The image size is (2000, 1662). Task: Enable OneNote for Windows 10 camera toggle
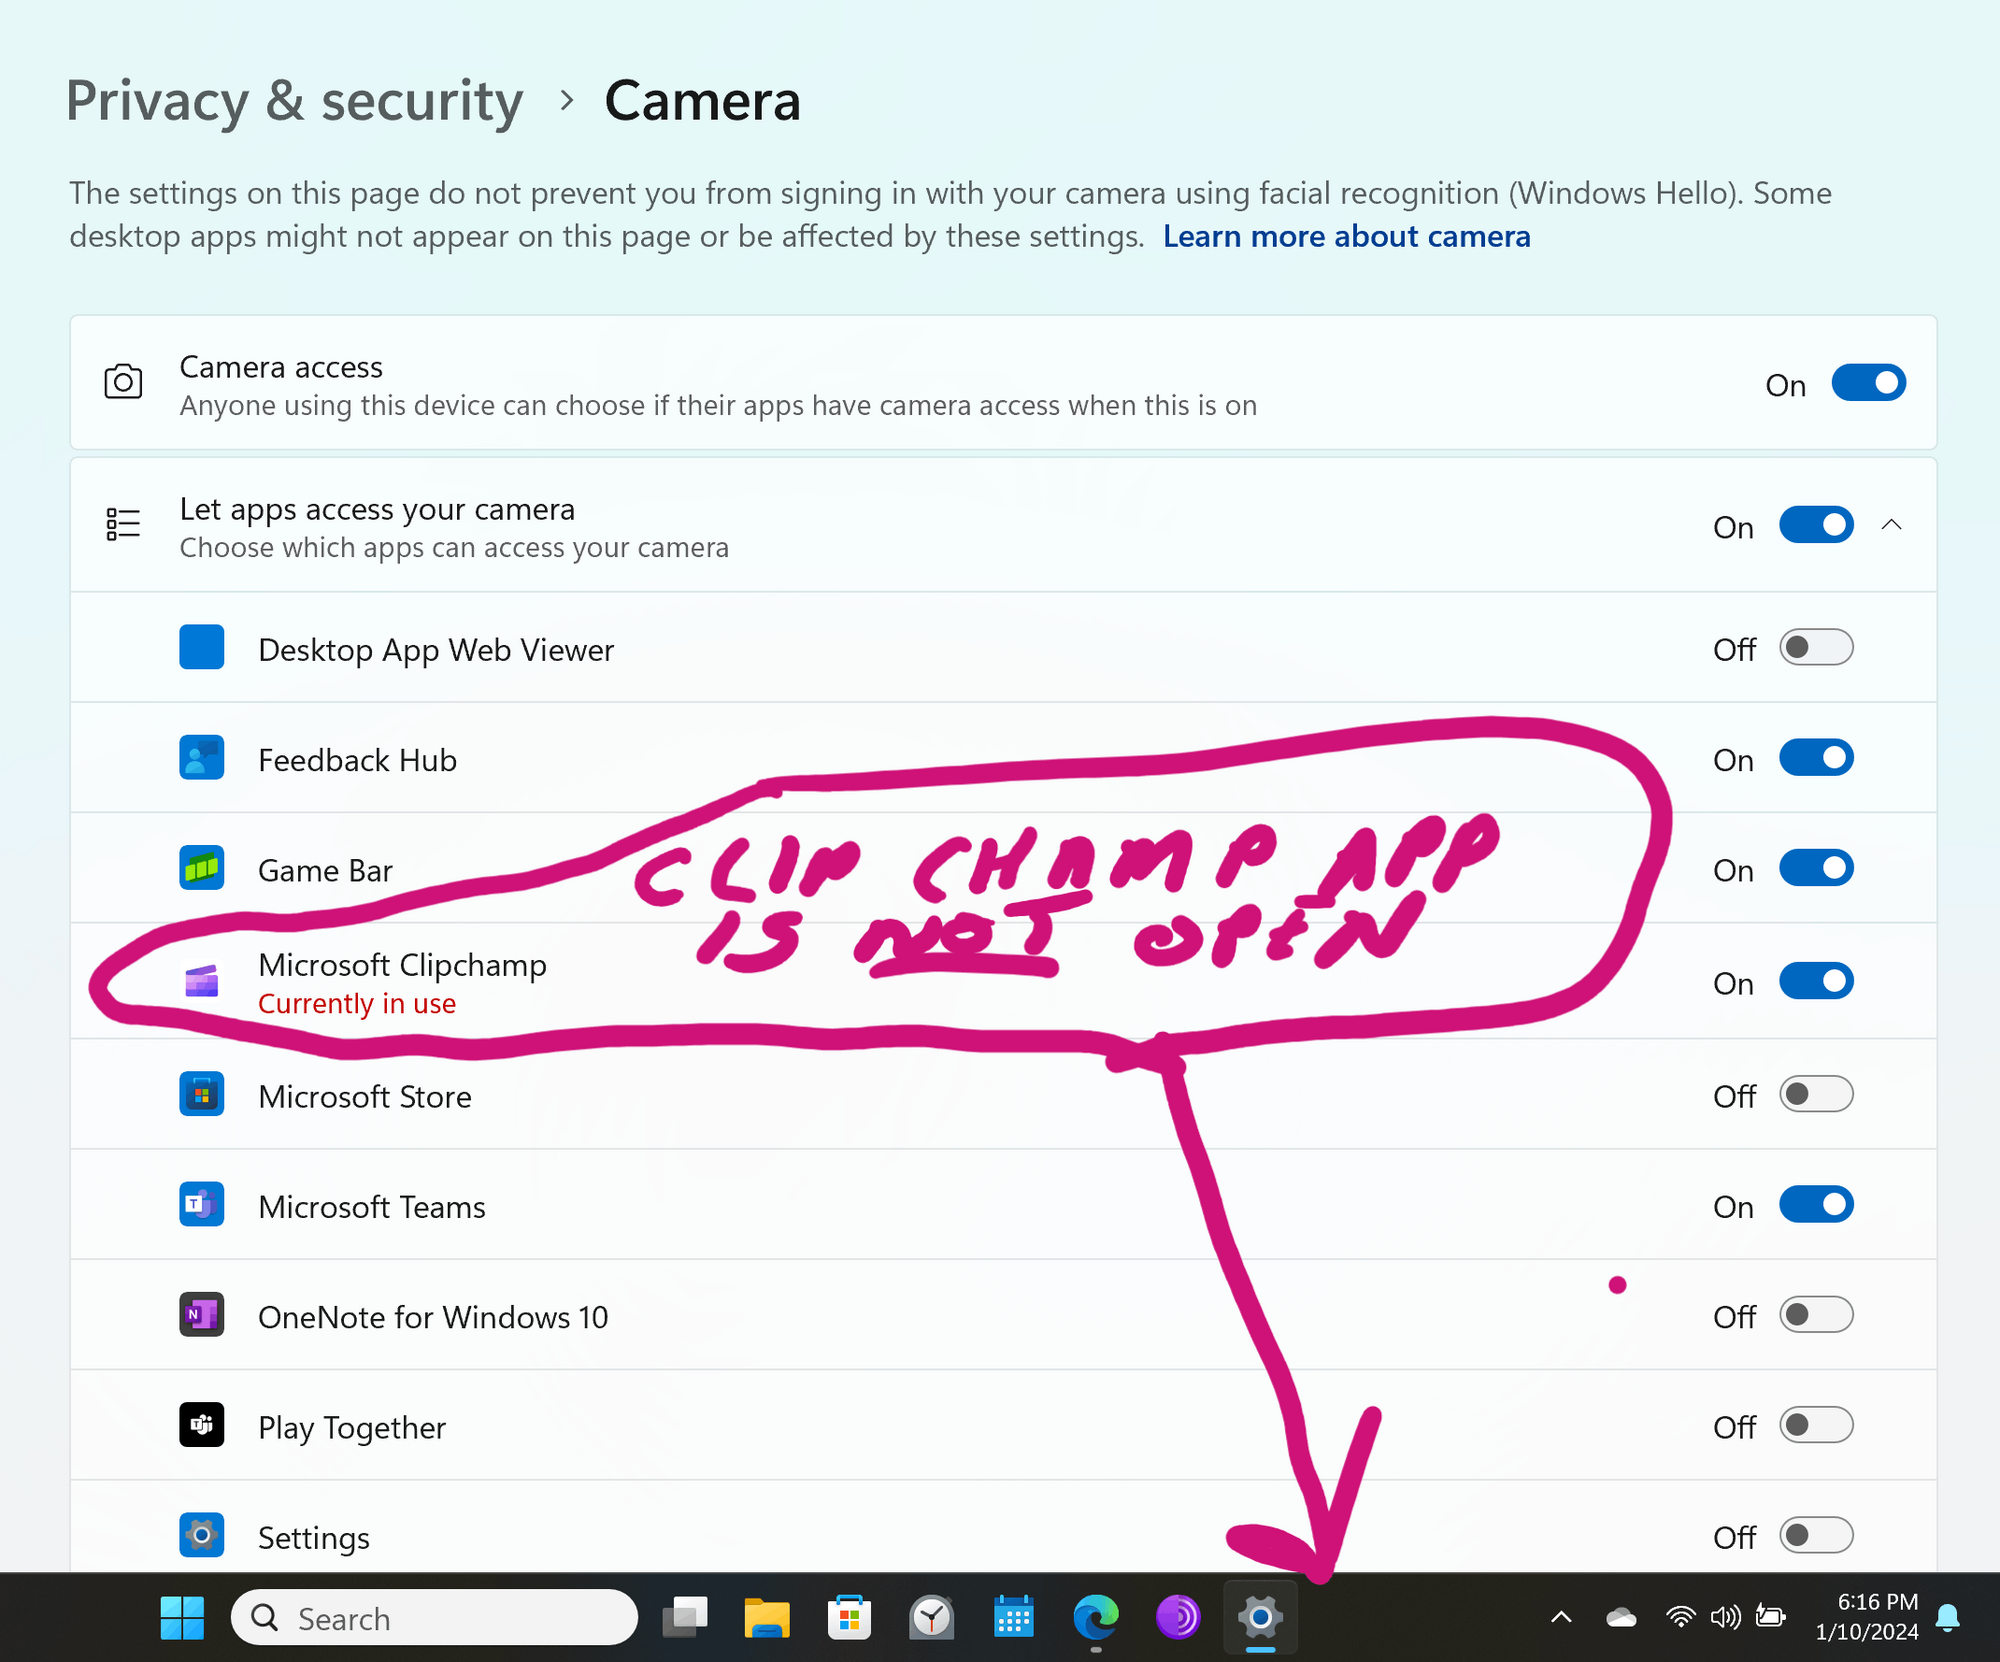coord(1816,1314)
